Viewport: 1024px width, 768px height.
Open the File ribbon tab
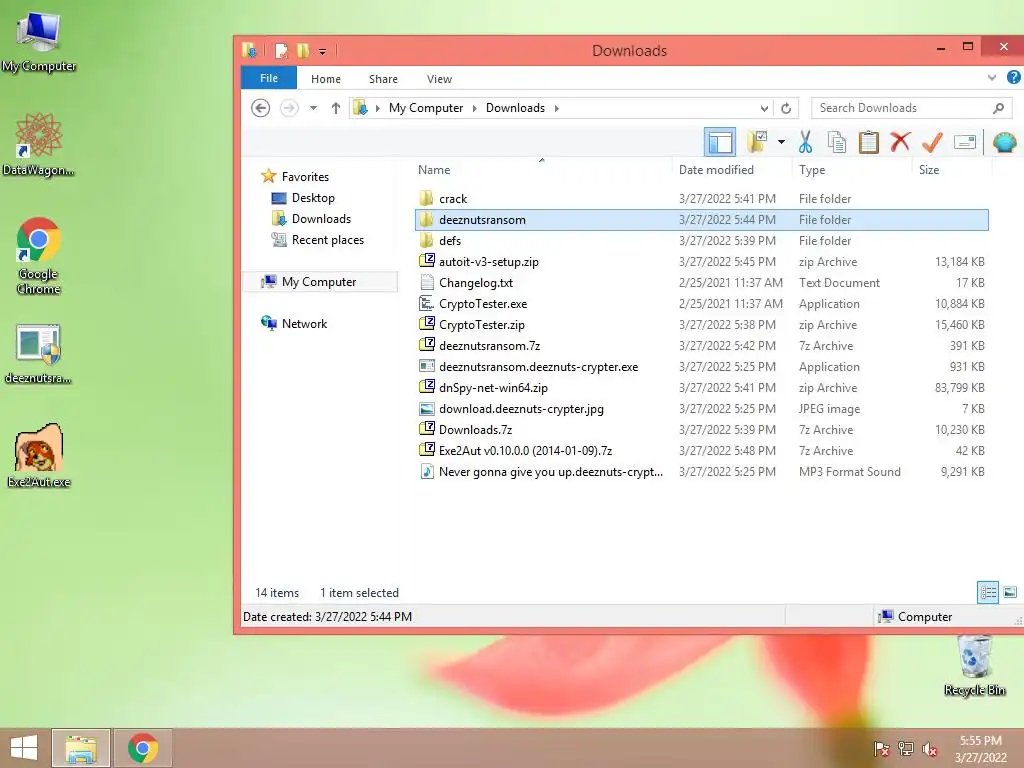click(269, 78)
